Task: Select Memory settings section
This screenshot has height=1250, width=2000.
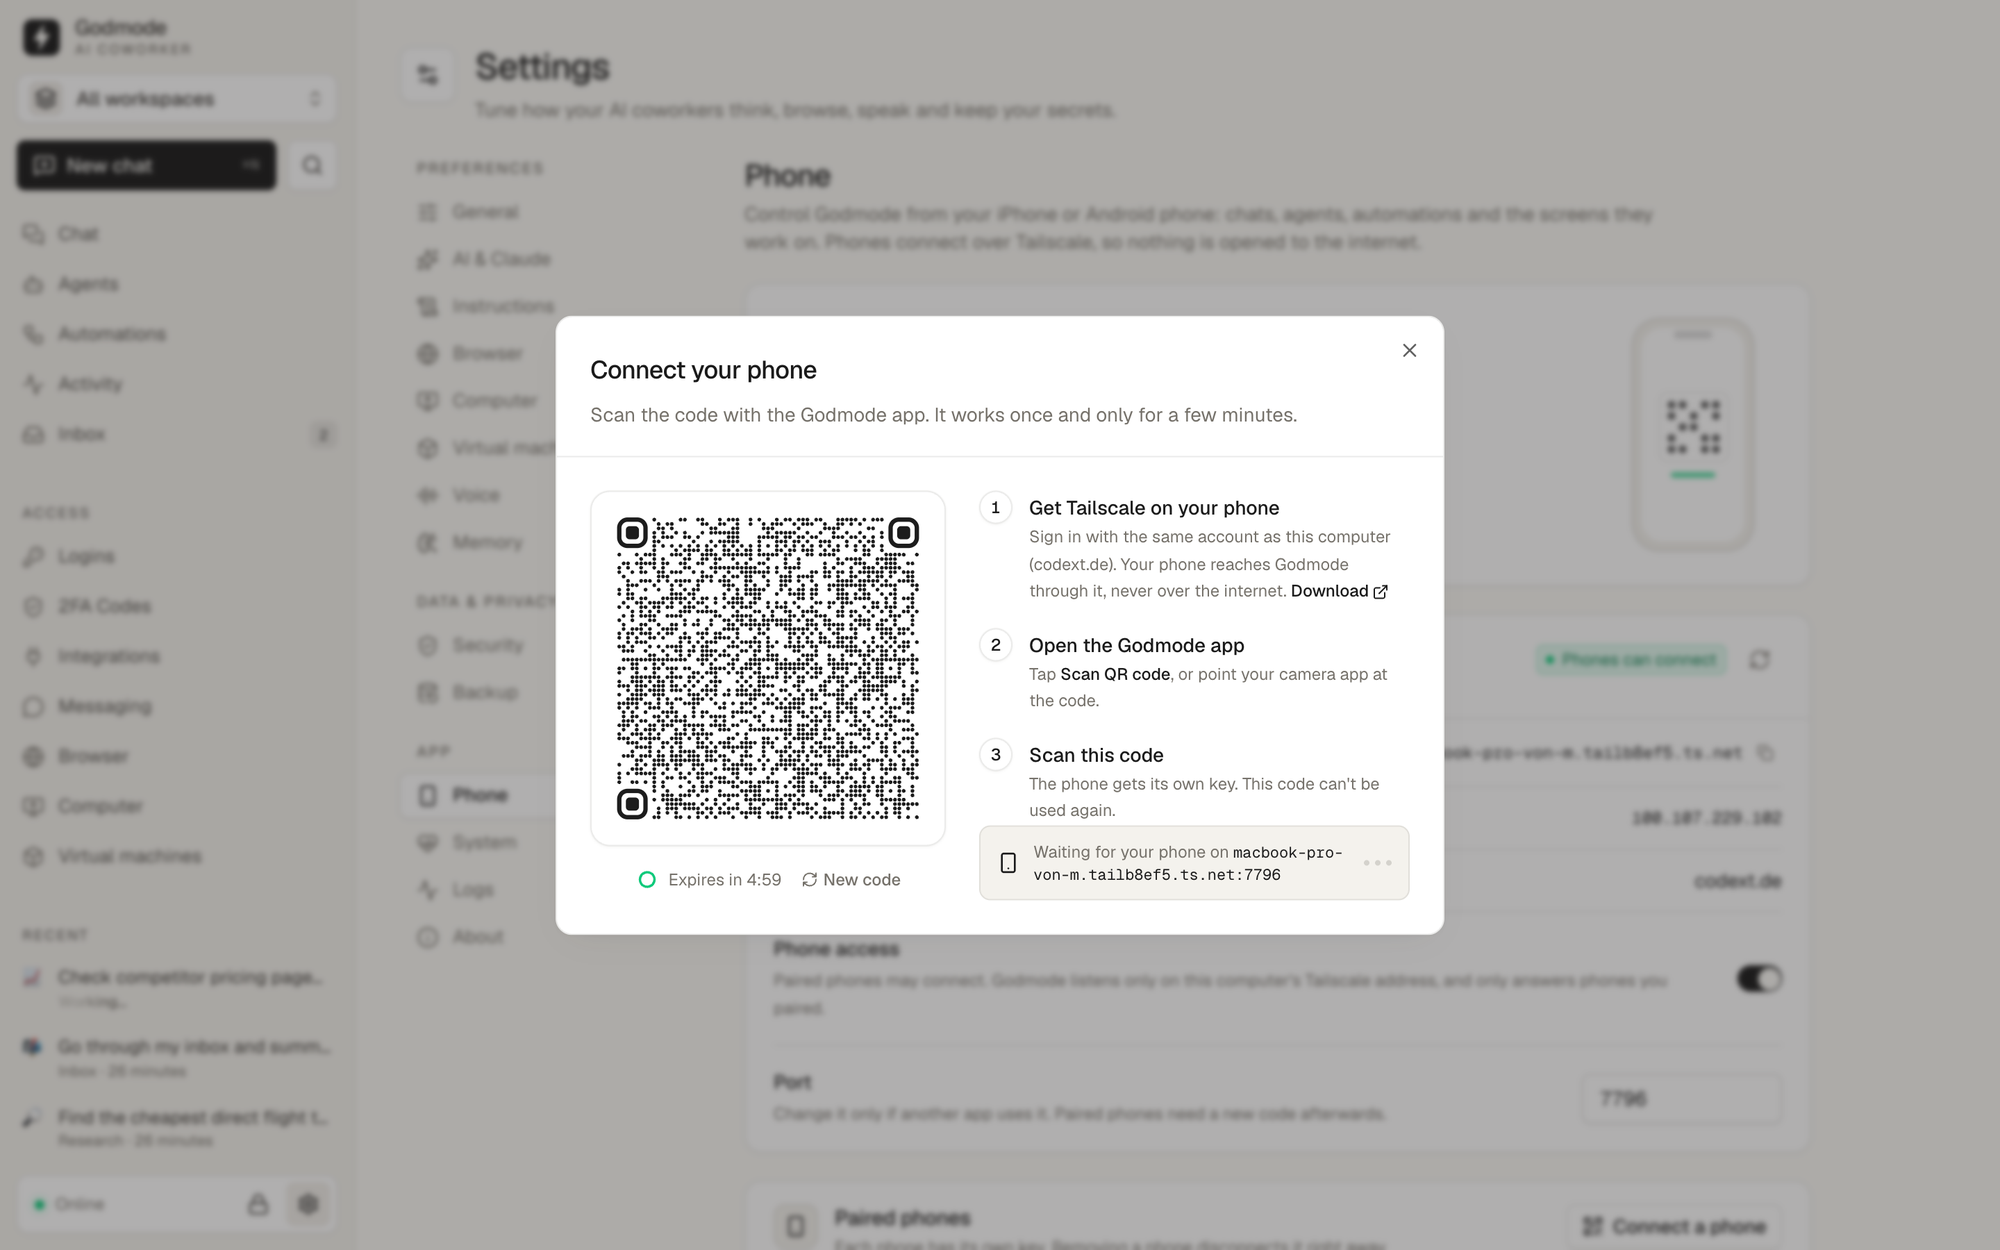Action: tap(470, 542)
